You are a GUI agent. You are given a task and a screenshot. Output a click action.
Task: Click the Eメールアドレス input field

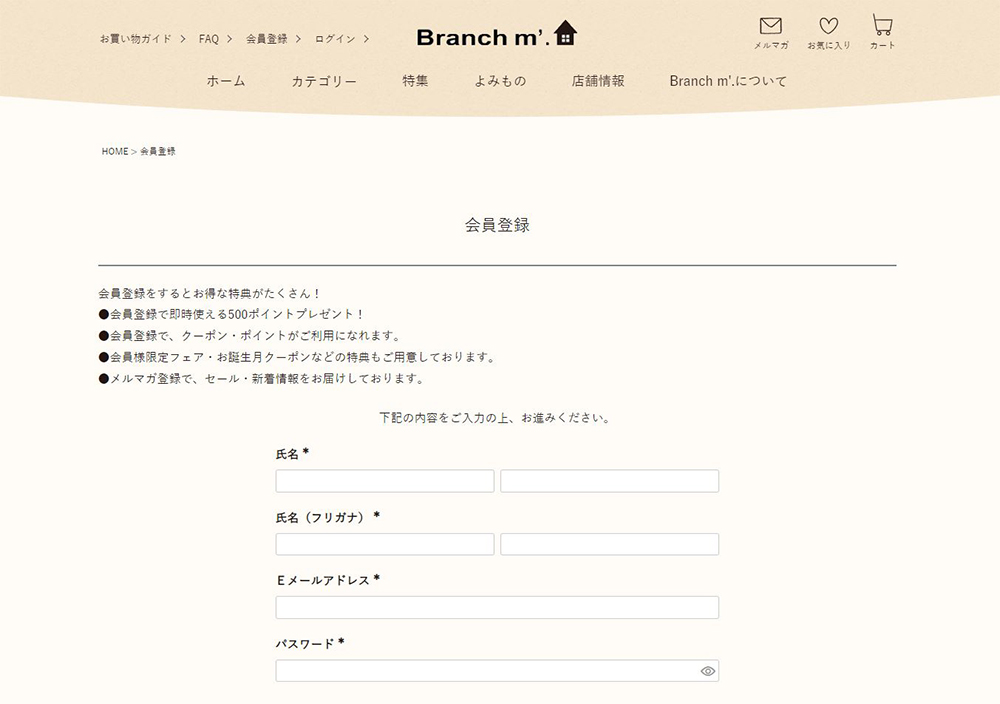[497, 607]
